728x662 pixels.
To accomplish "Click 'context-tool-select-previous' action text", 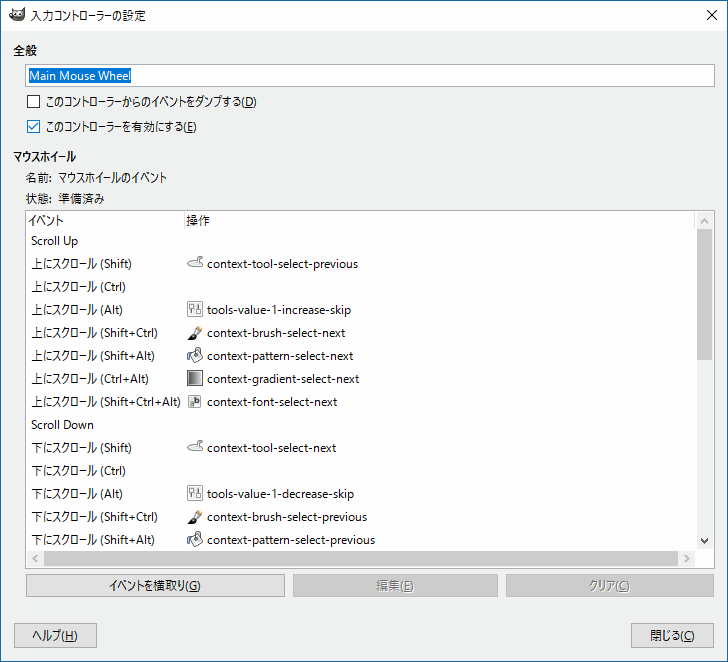I will click(282, 264).
